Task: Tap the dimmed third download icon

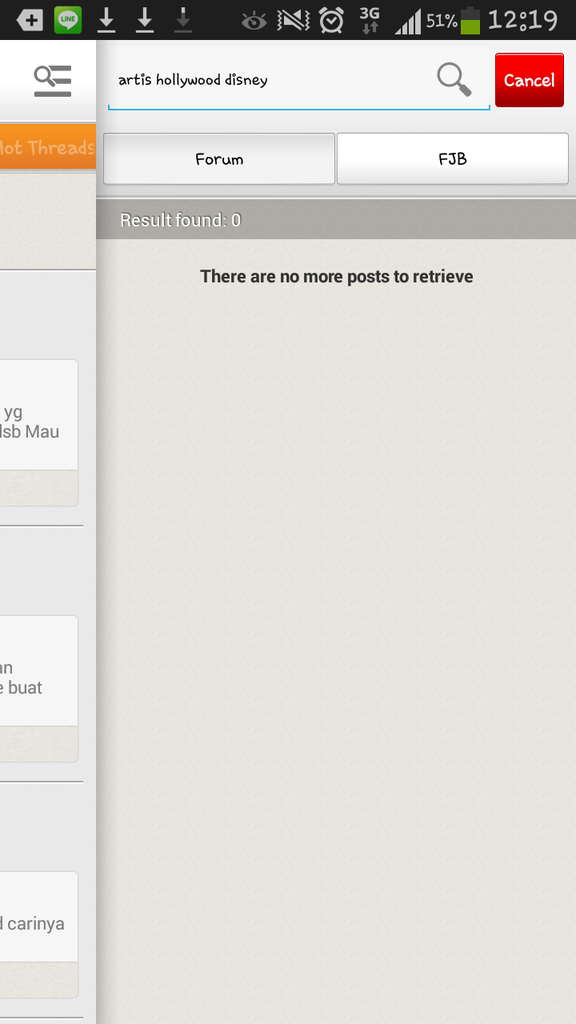Action: [184, 20]
